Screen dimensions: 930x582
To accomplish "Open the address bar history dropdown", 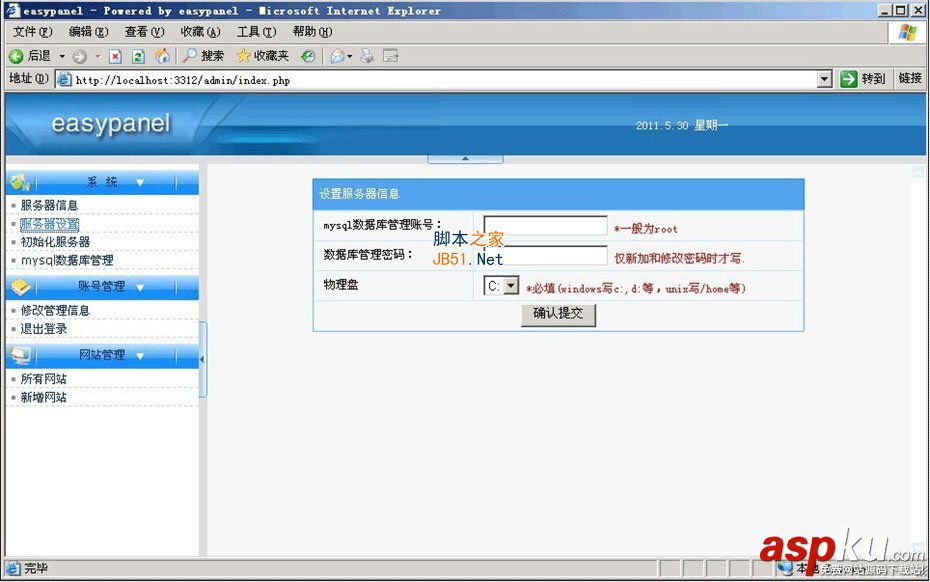I will click(824, 79).
